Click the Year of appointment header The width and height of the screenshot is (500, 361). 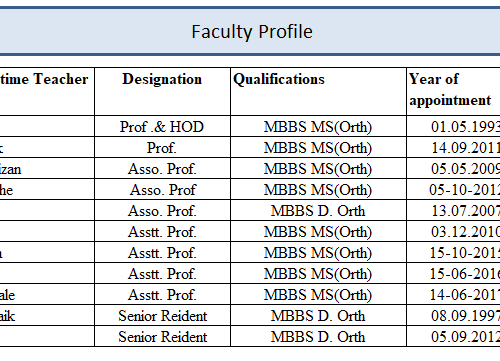[450, 89]
